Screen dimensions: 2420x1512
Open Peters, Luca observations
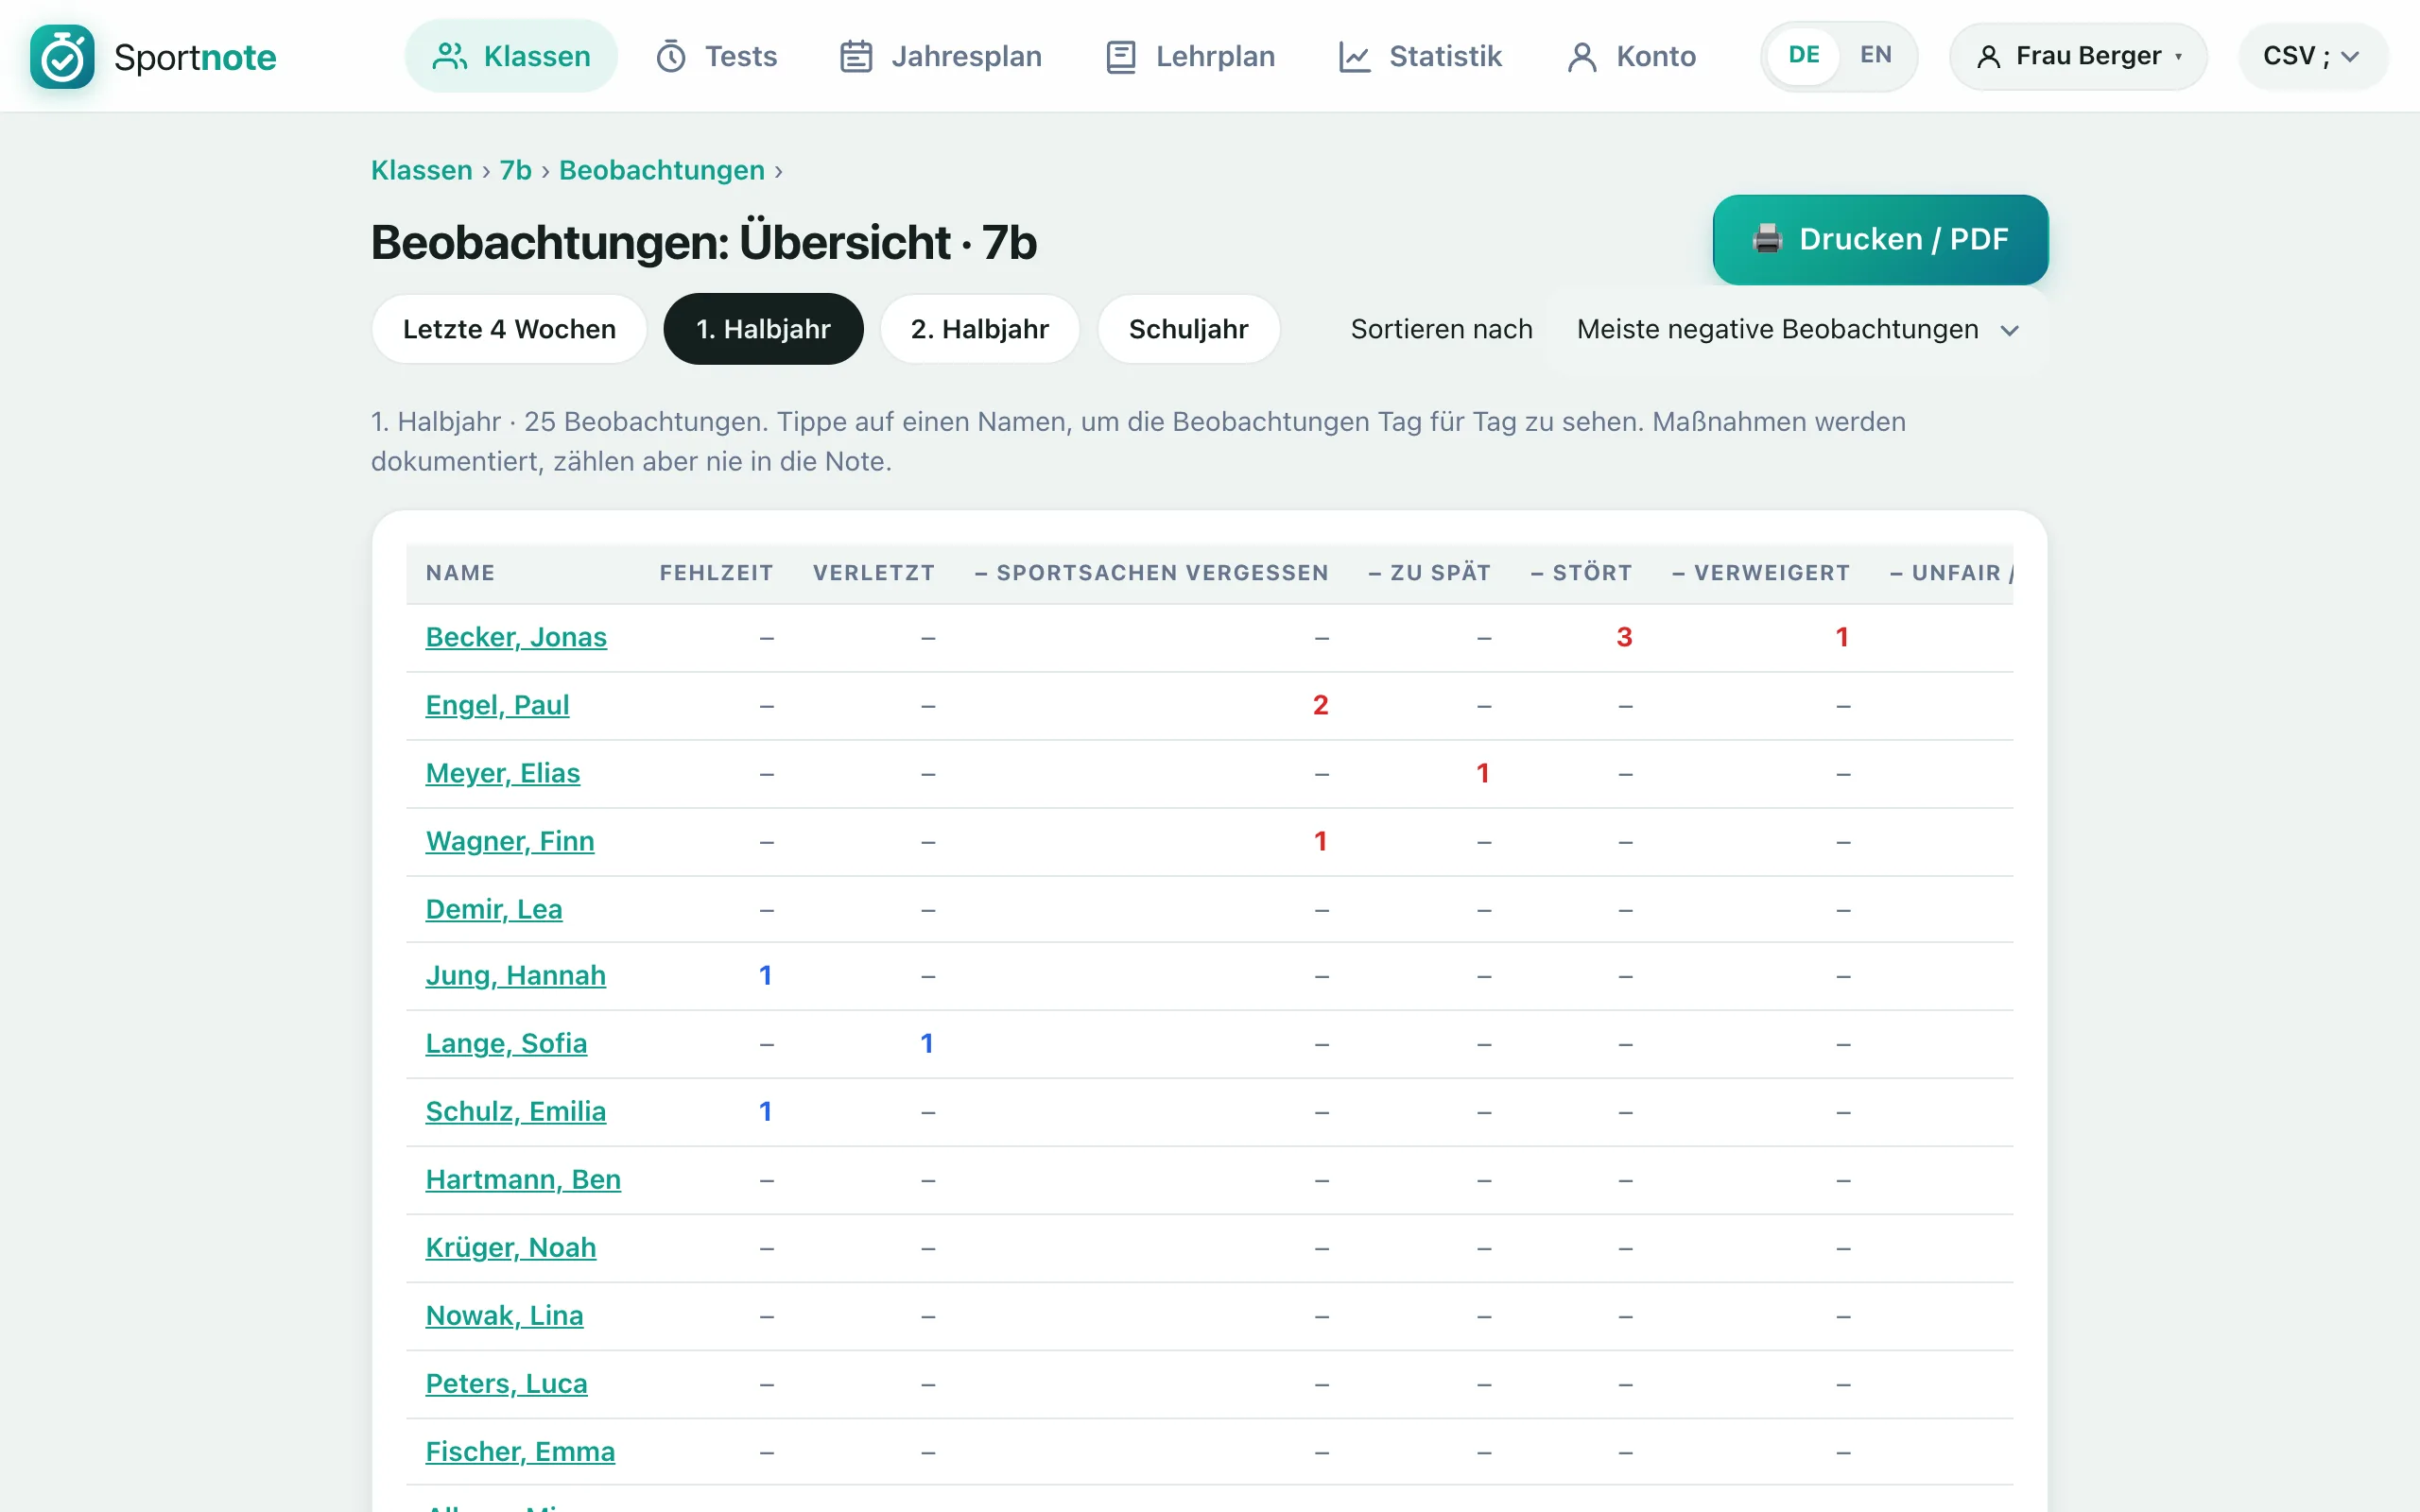tap(506, 1383)
